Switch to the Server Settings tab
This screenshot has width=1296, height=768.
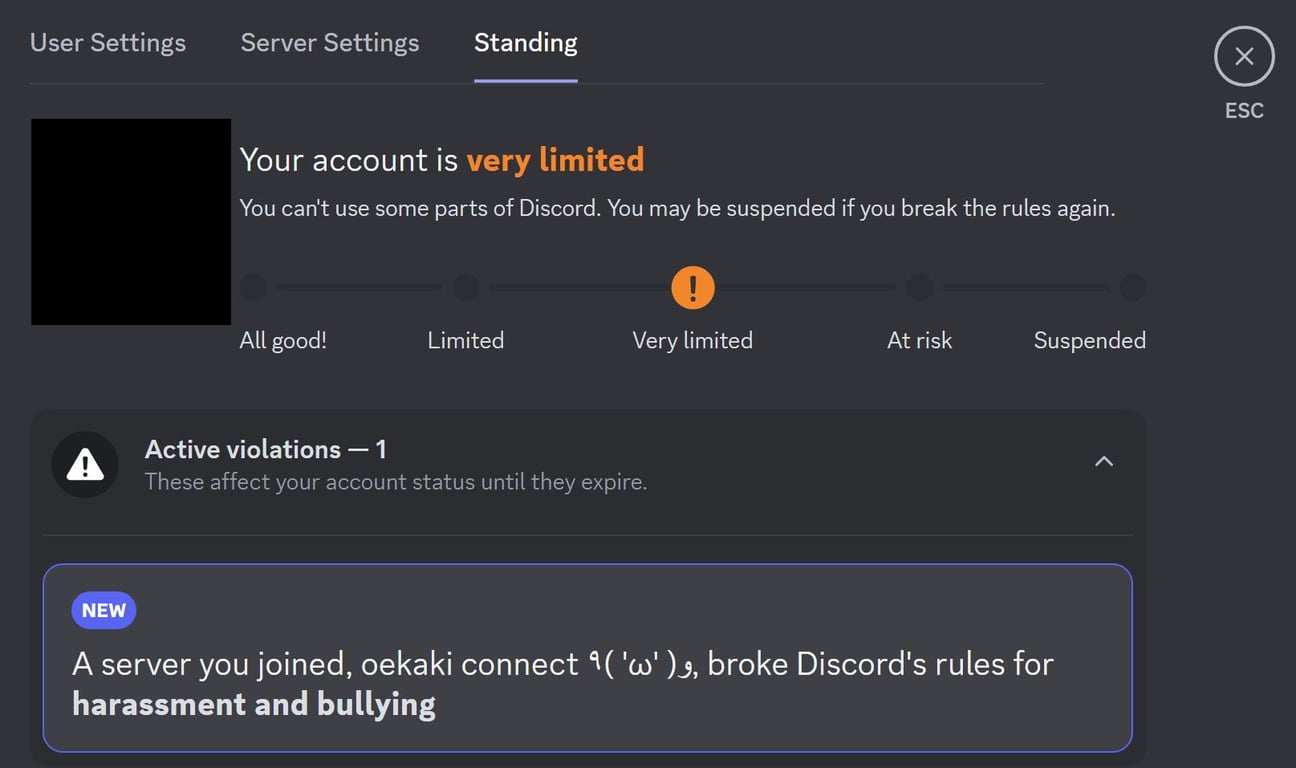click(x=330, y=43)
